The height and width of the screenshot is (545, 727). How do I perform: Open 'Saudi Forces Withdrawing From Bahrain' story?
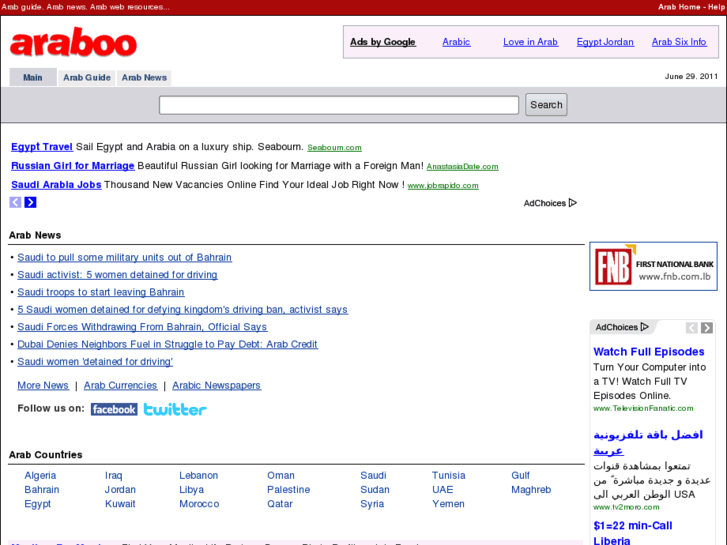(142, 327)
